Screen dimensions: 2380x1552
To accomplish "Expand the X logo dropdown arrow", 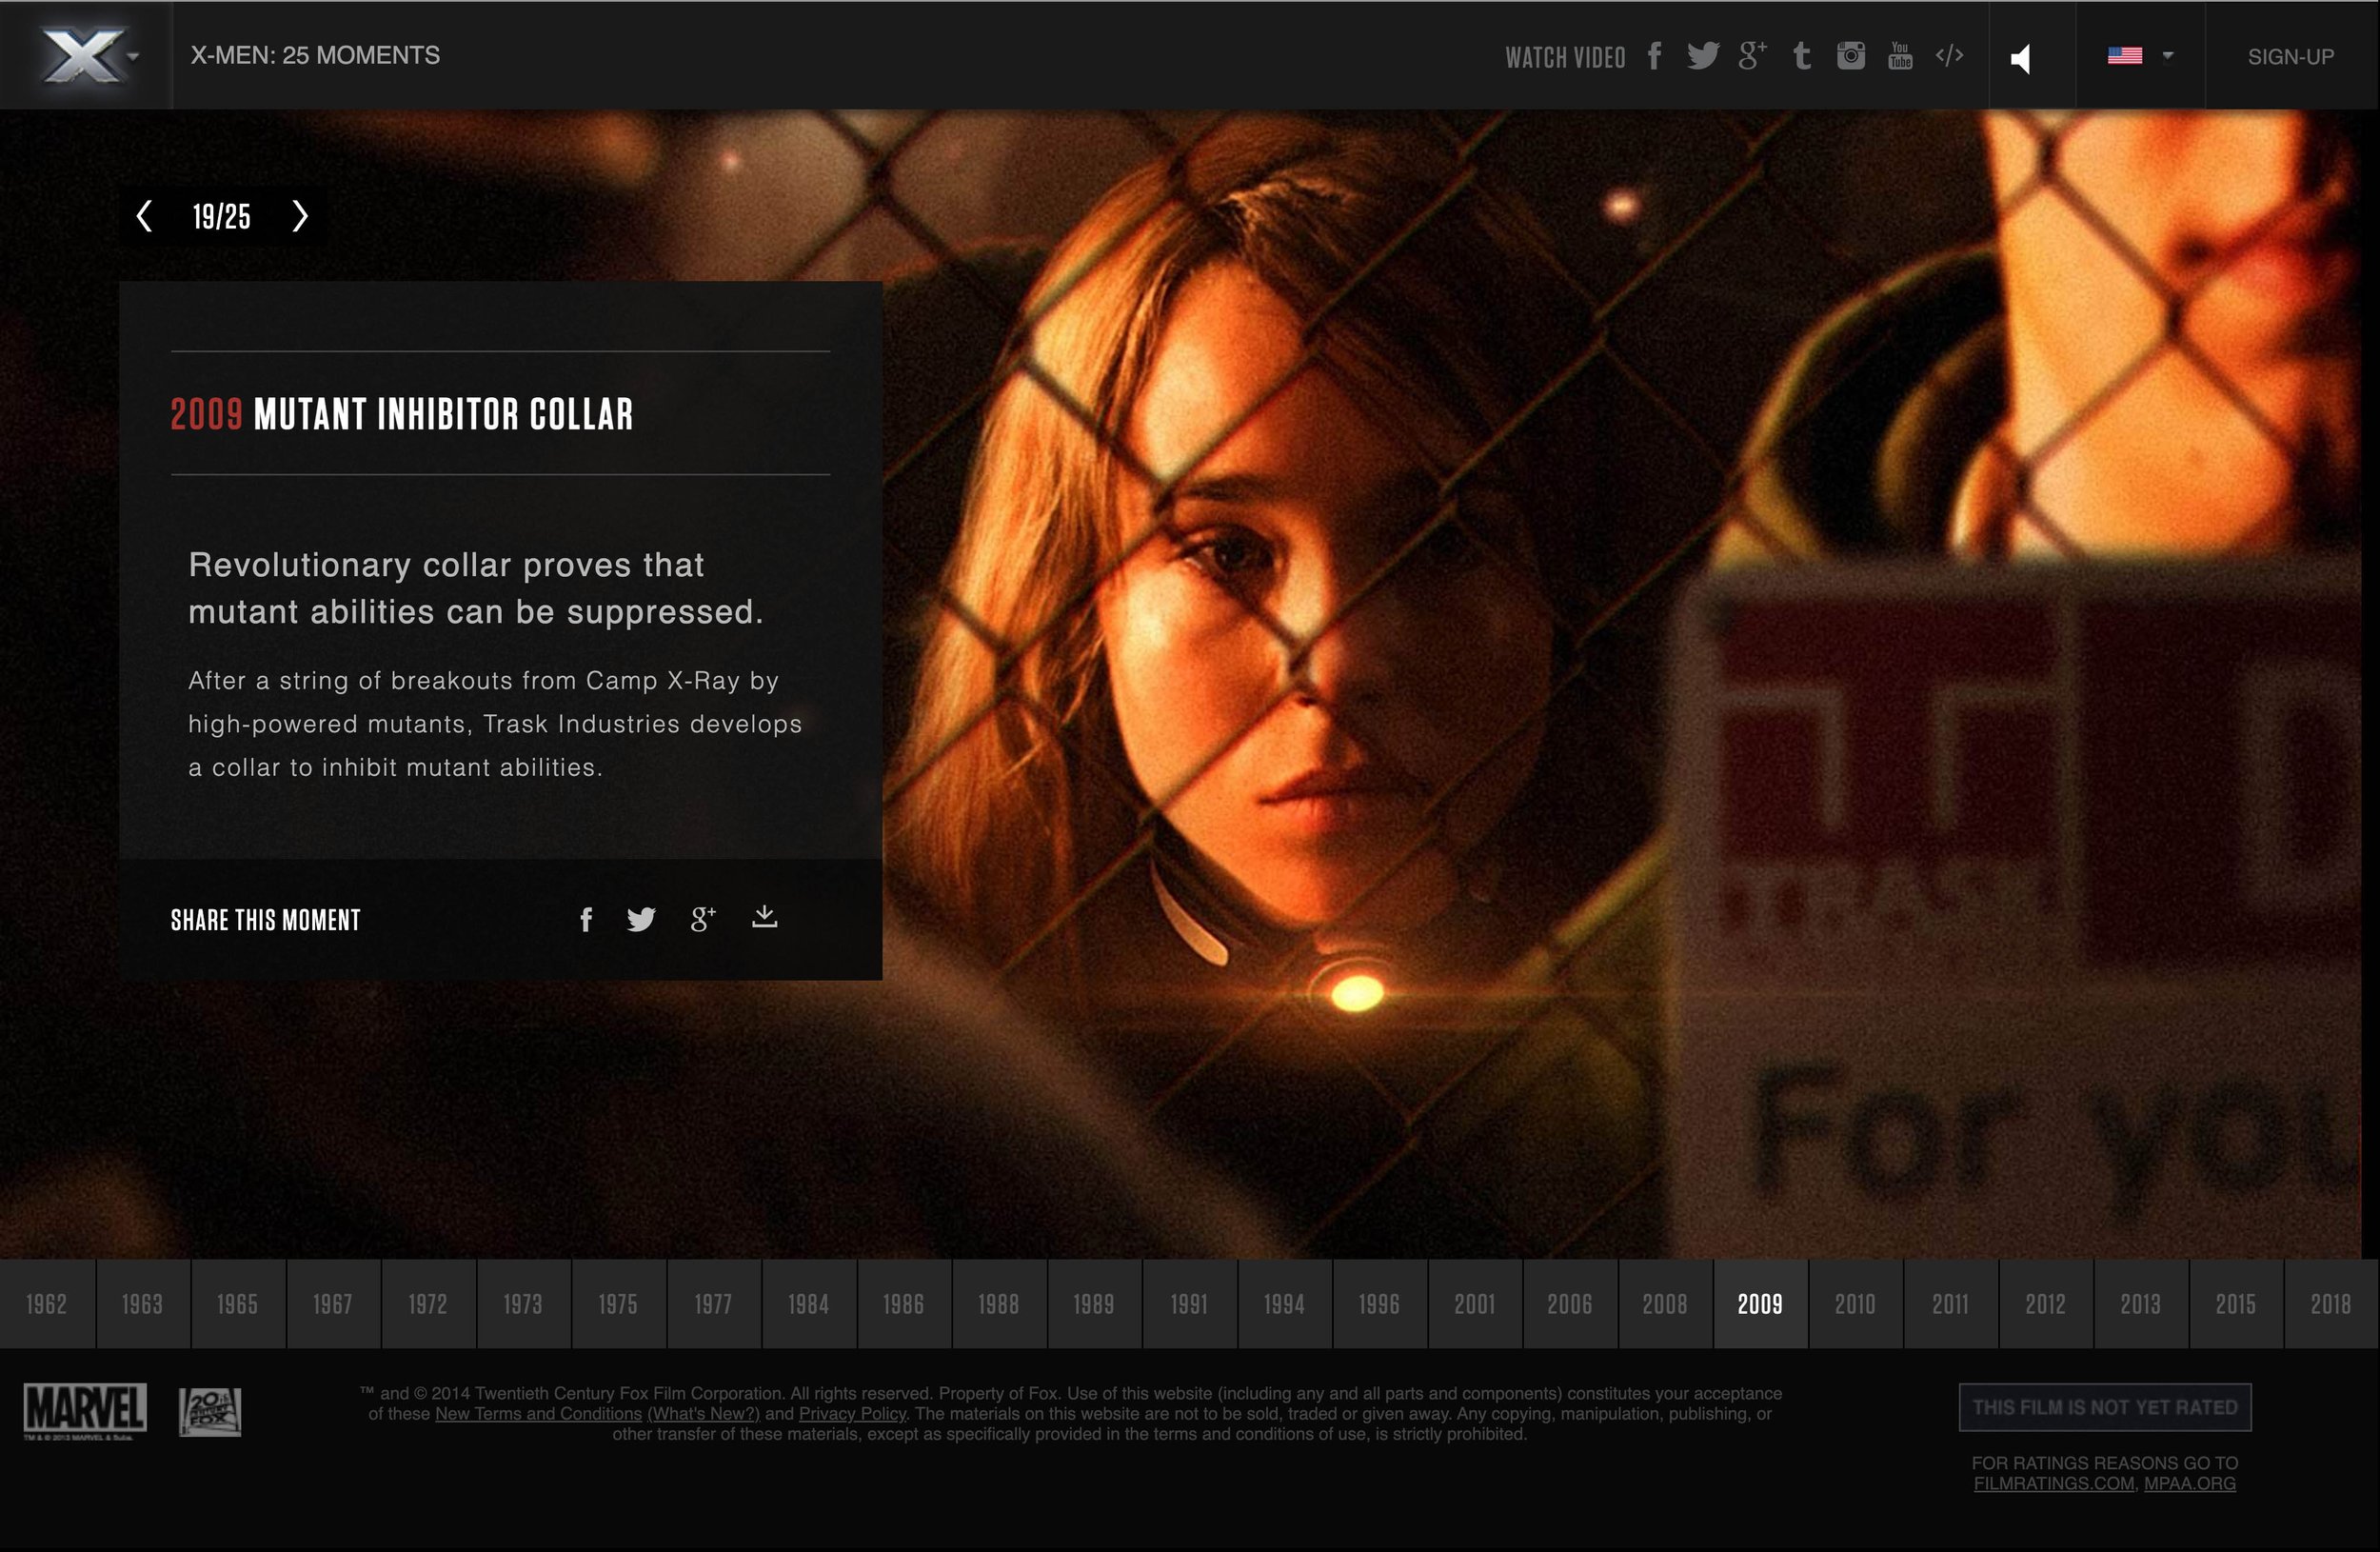I will (133, 56).
